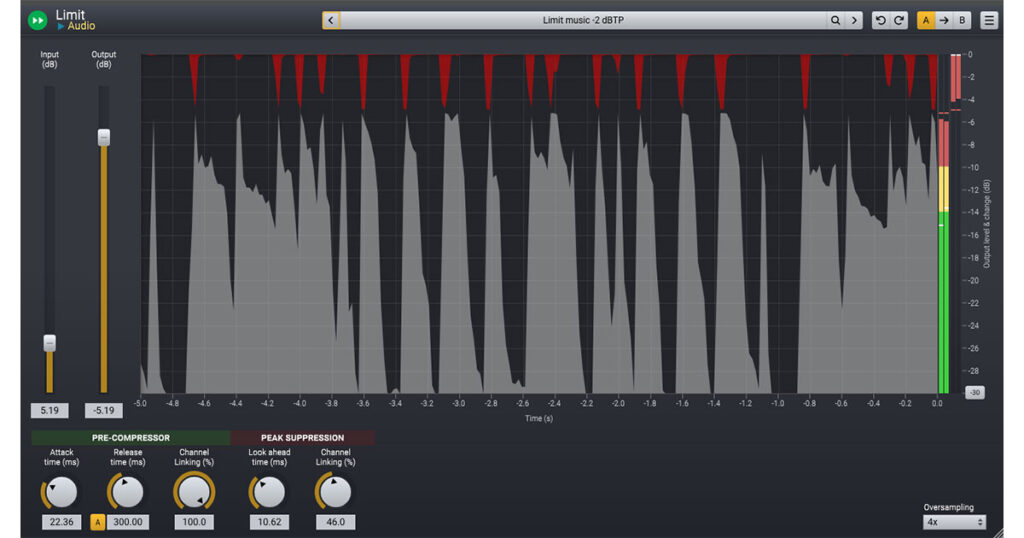Click the undo icon
The height and width of the screenshot is (538, 1024).
[880, 20]
